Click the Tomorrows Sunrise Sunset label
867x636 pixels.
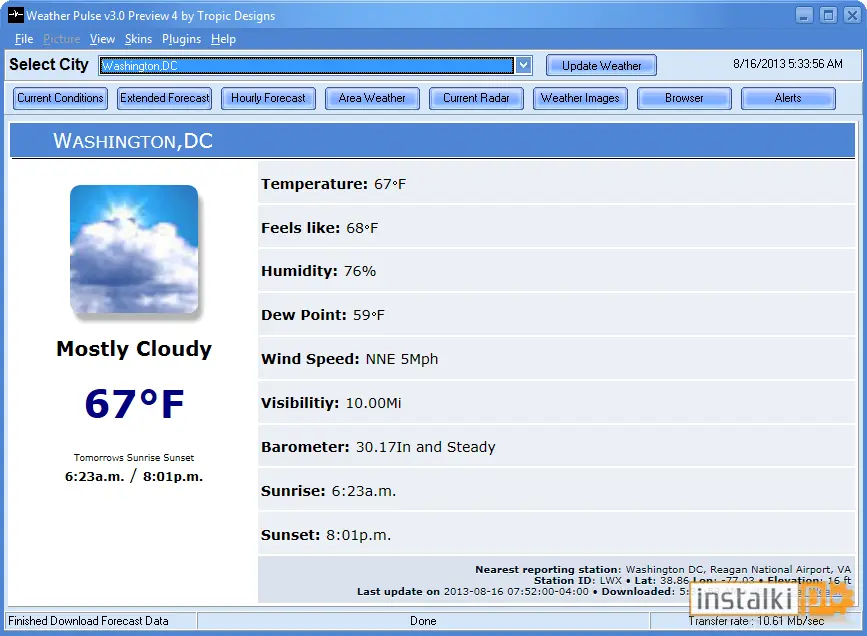coord(134,458)
